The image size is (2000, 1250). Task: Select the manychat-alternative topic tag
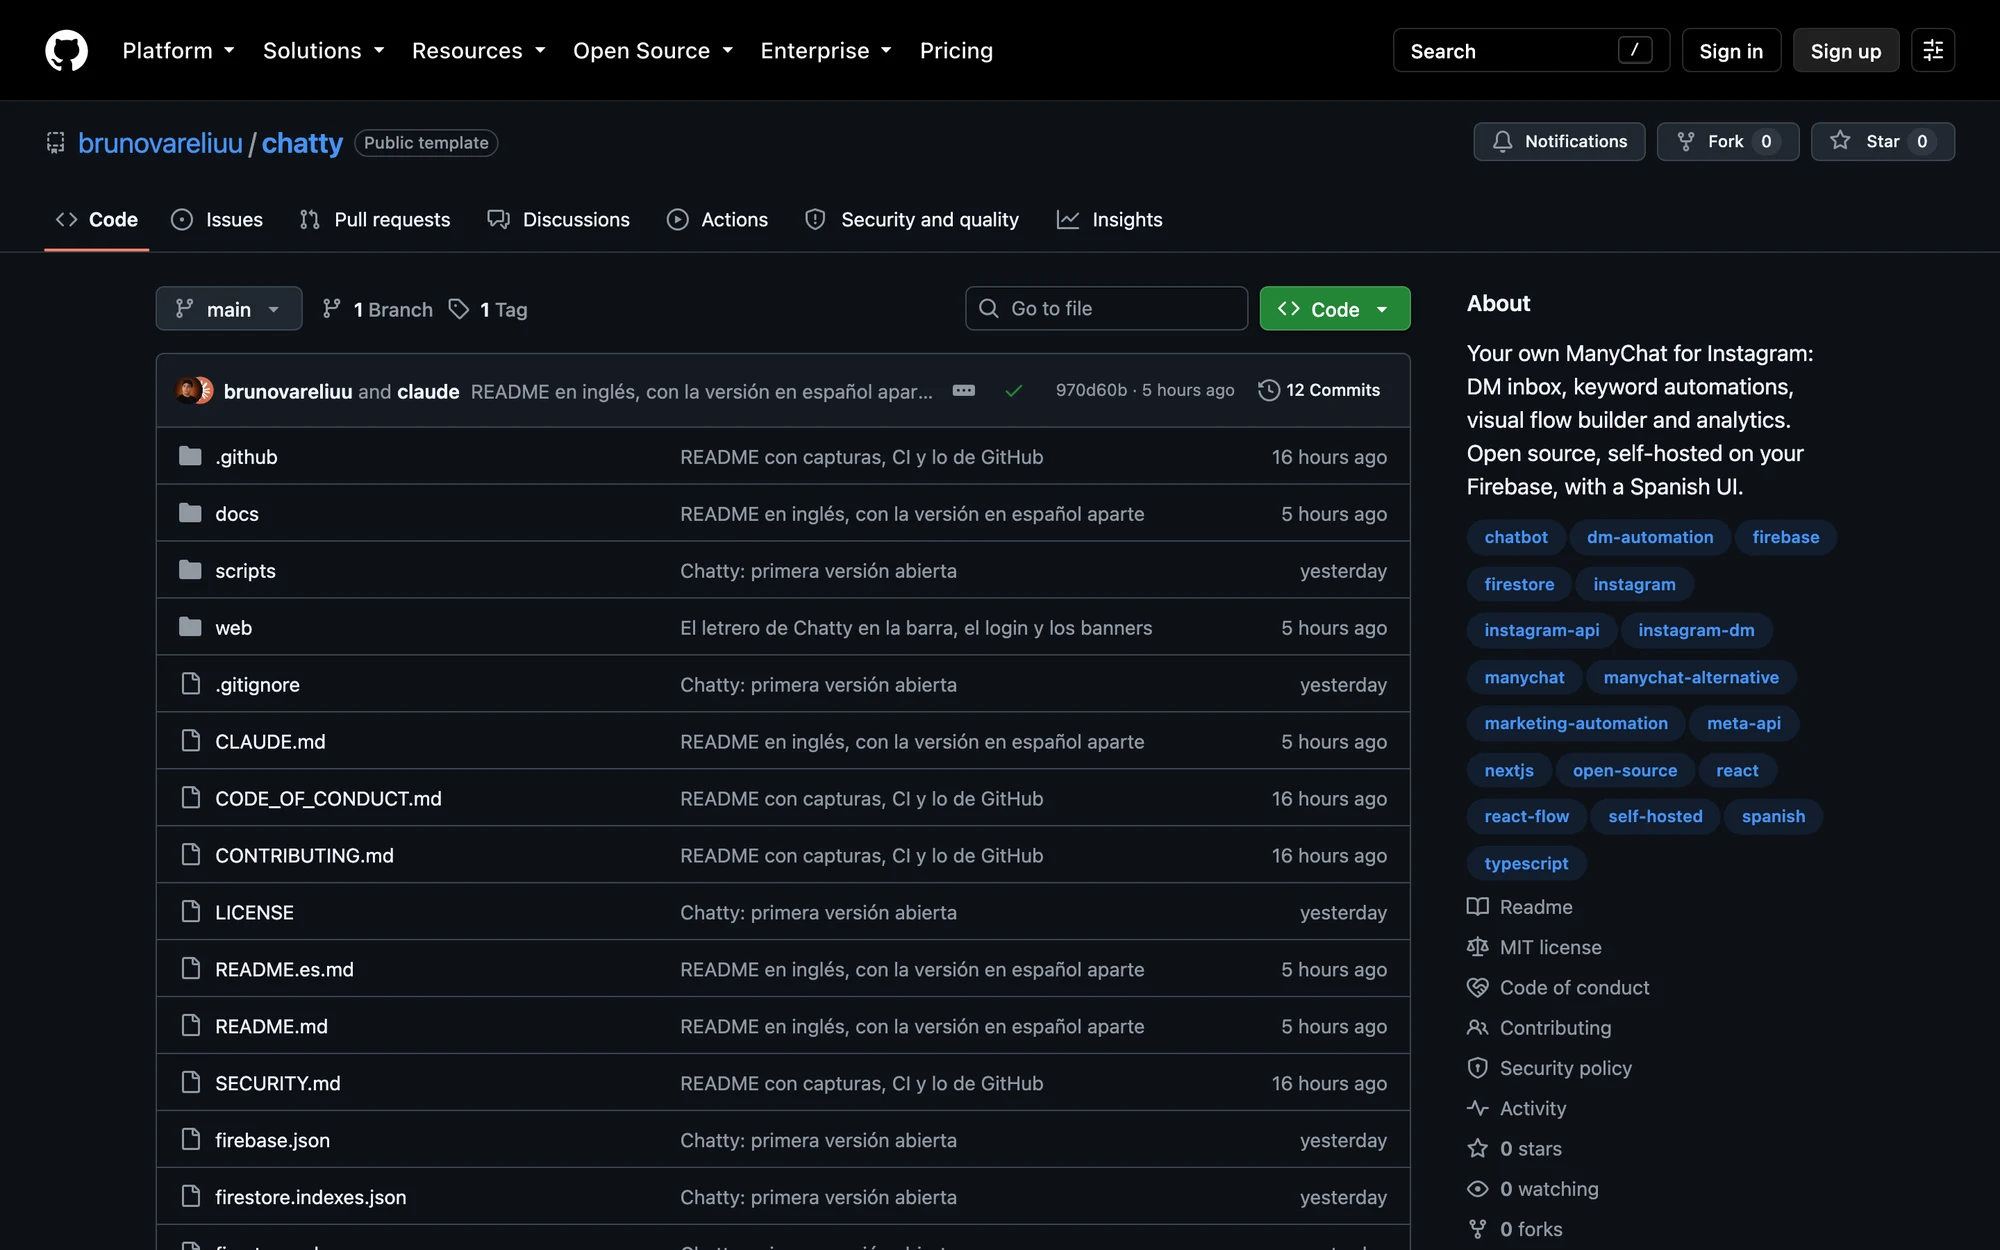point(1691,677)
